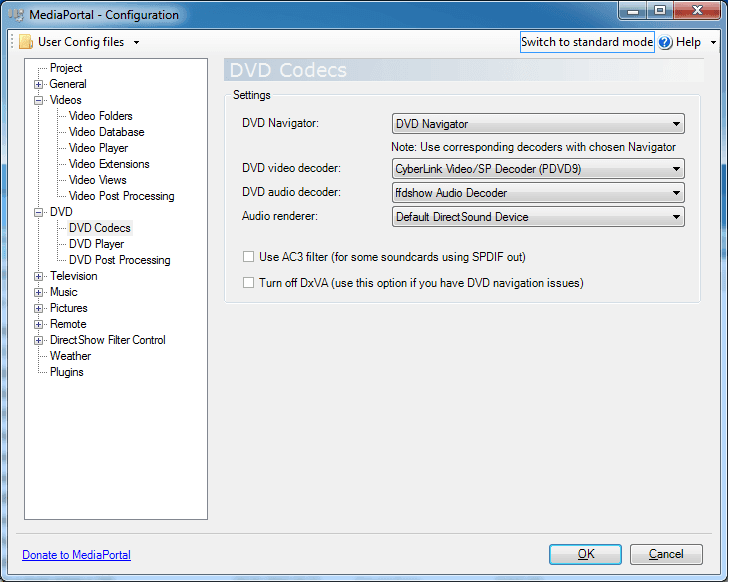Expand the Pictures tree node
The image size is (729, 582).
point(39,309)
